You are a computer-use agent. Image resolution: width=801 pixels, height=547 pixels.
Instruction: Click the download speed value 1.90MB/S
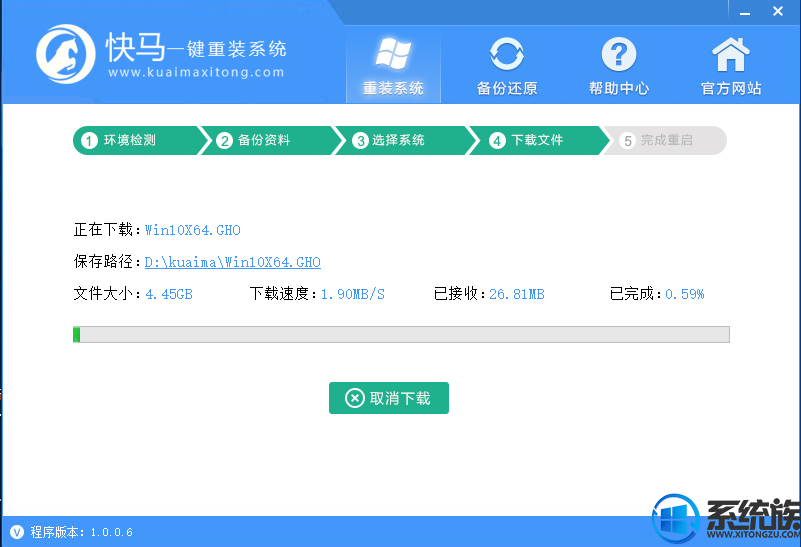pos(352,294)
